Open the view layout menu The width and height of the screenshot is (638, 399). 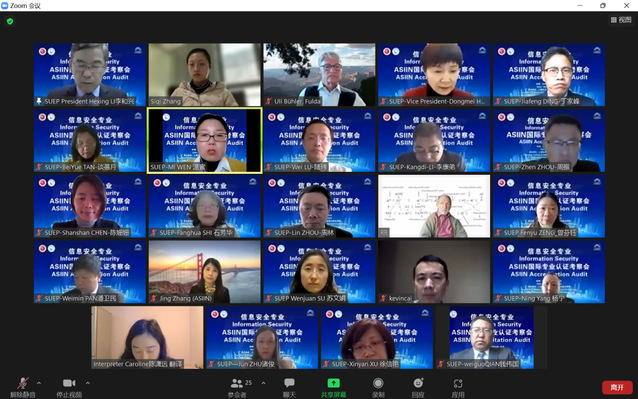[621, 20]
